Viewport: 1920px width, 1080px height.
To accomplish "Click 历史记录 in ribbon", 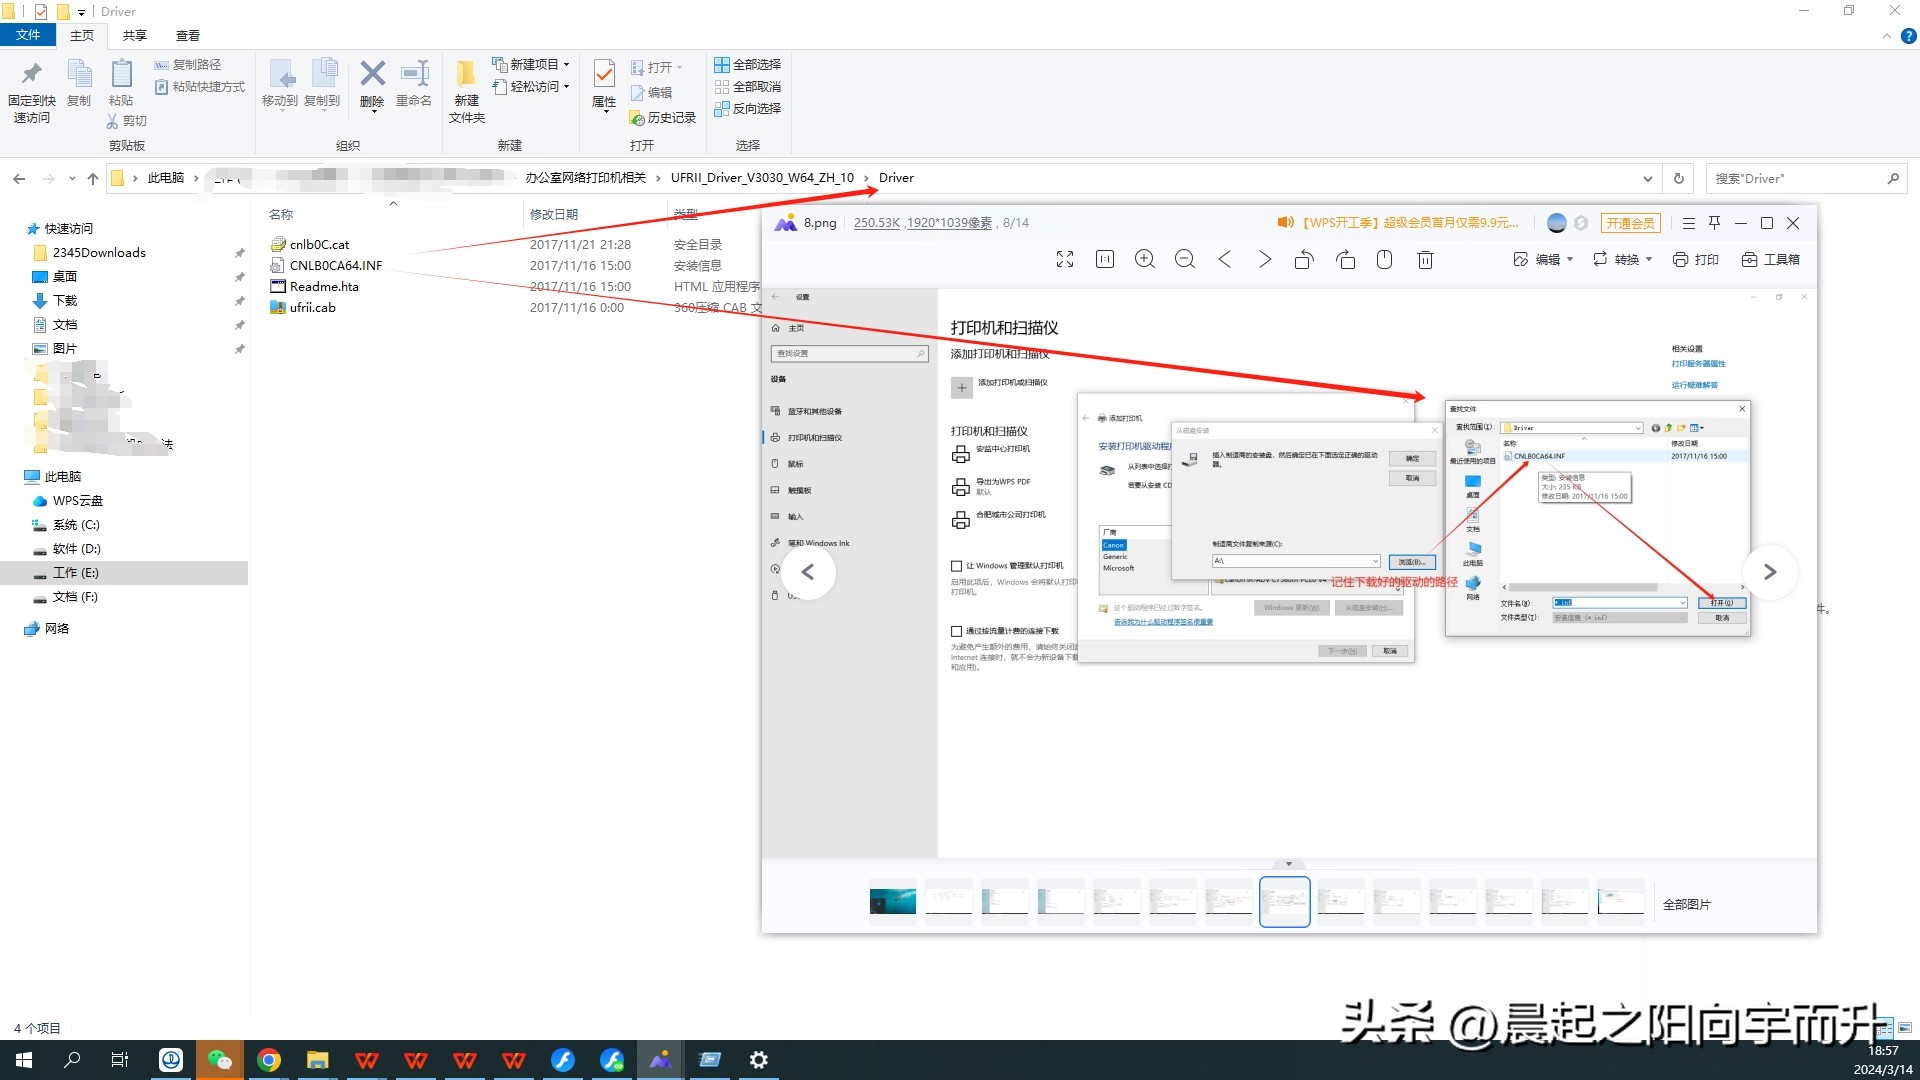I will [x=663, y=118].
